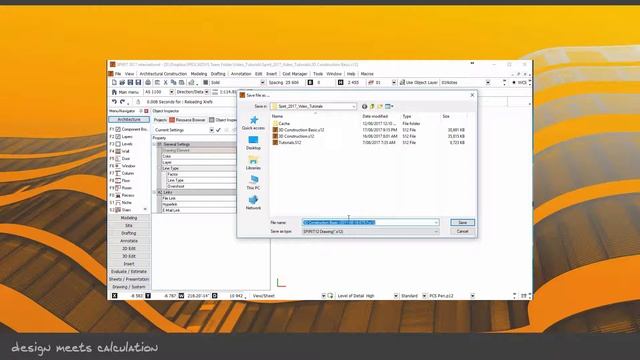The image size is (640, 360).
Task: Open the Cost Manager menu
Action: point(295,74)
